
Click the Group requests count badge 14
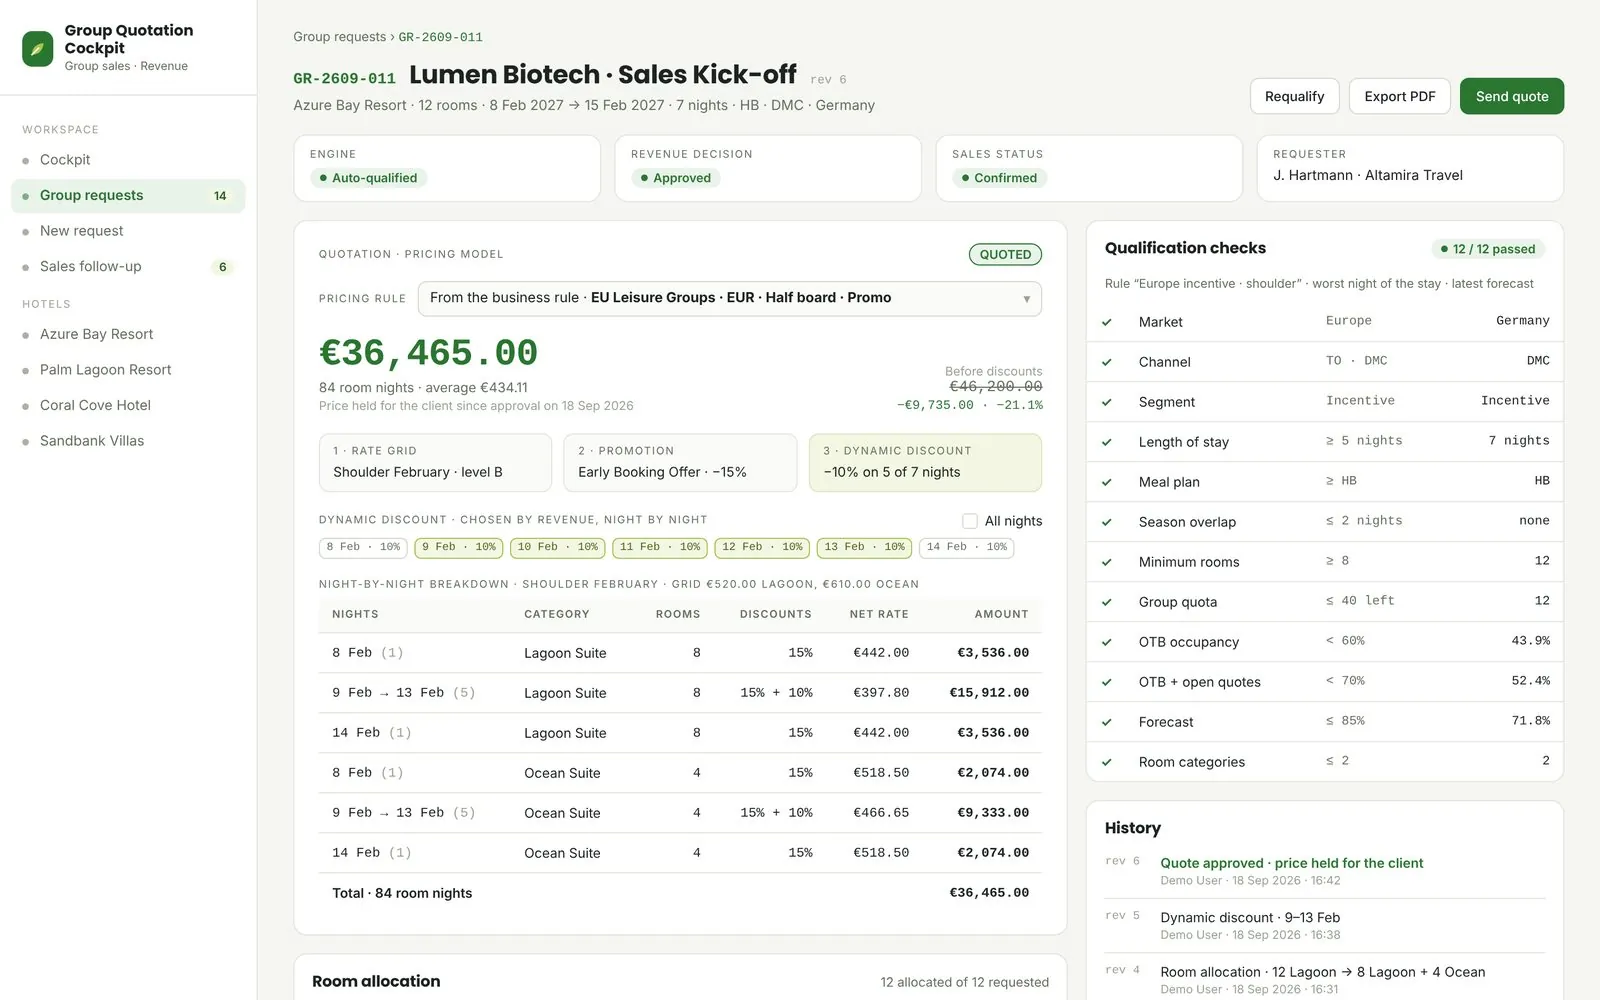220,196
